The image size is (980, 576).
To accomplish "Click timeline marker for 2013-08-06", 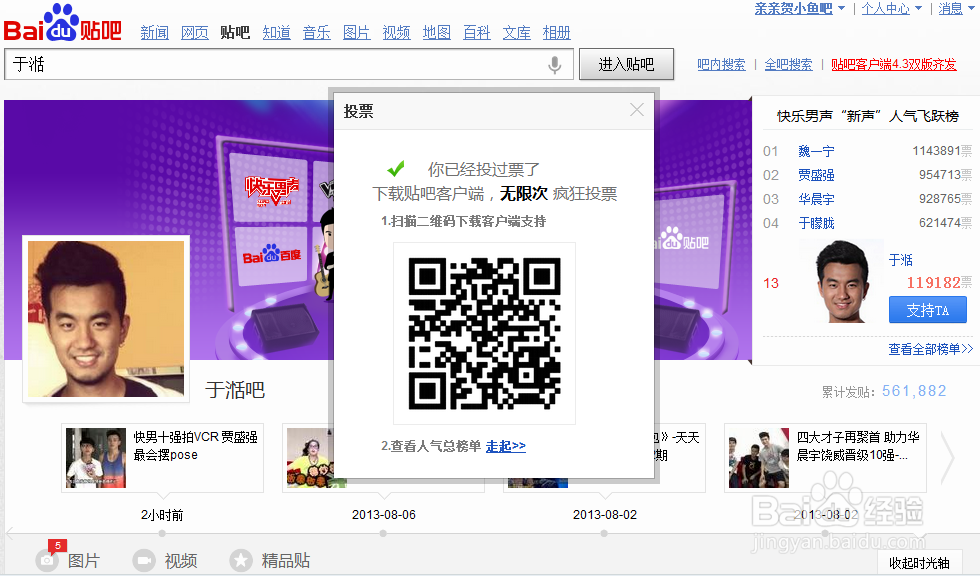I will pos(383,534).
